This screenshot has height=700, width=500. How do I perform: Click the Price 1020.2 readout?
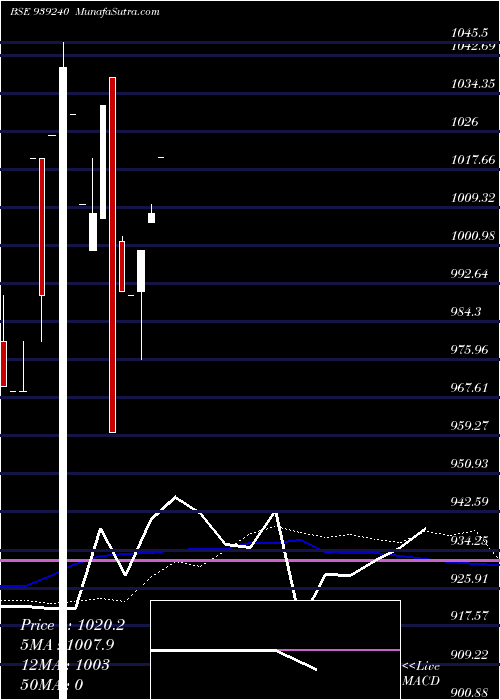coord(73,625)
